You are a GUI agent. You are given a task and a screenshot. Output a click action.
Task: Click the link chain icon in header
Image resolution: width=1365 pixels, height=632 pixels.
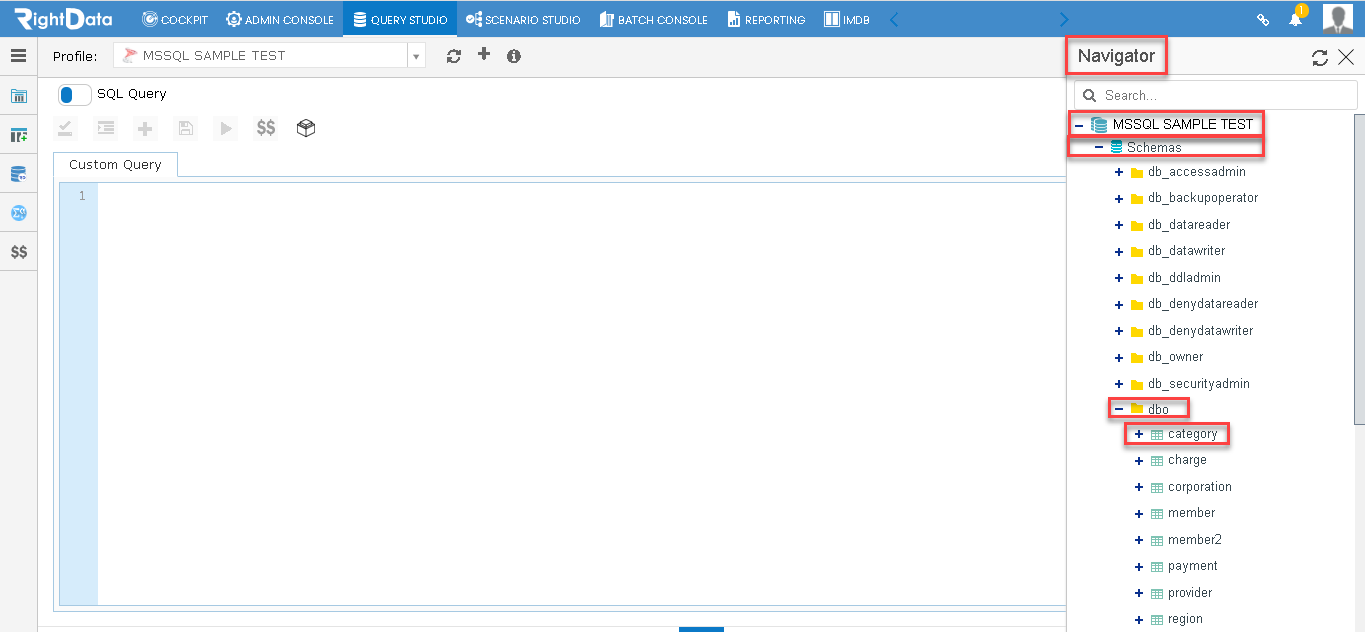pos(1263,19)
